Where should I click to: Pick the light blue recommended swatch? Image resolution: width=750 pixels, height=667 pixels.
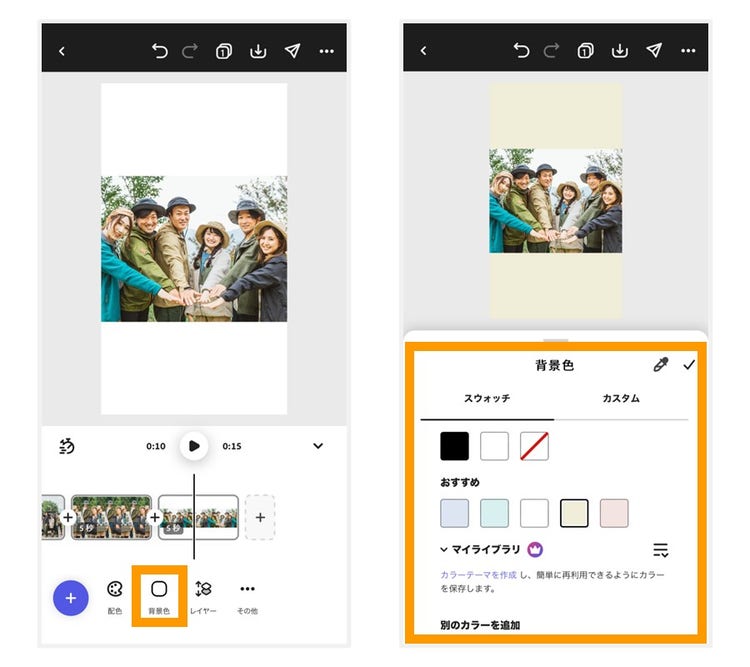click(x=454, y=513)
